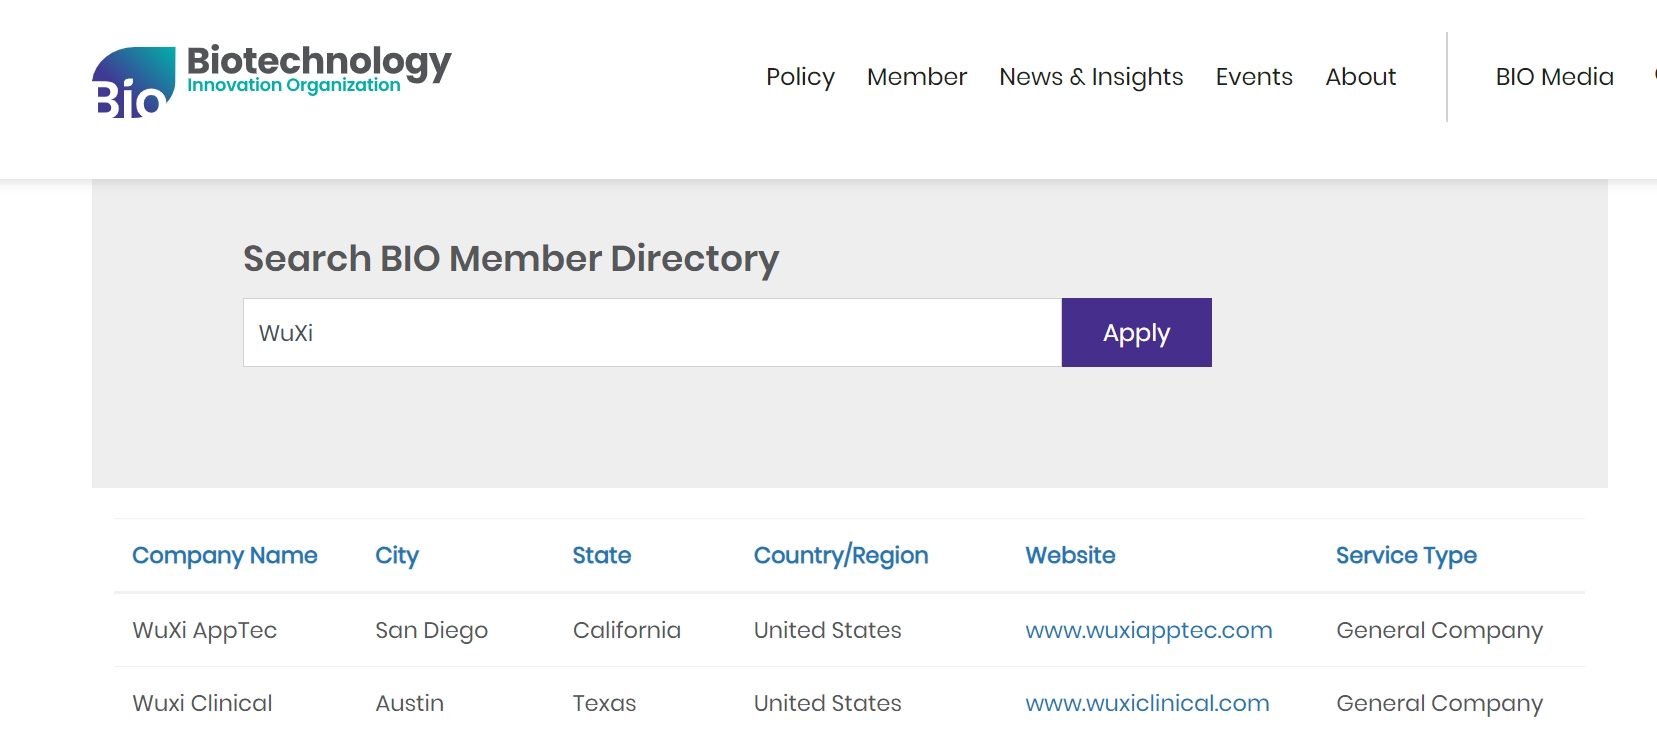Select the WuXi AppTec company name cell
The image size is (1657, 756).
[x=205, y=630]
